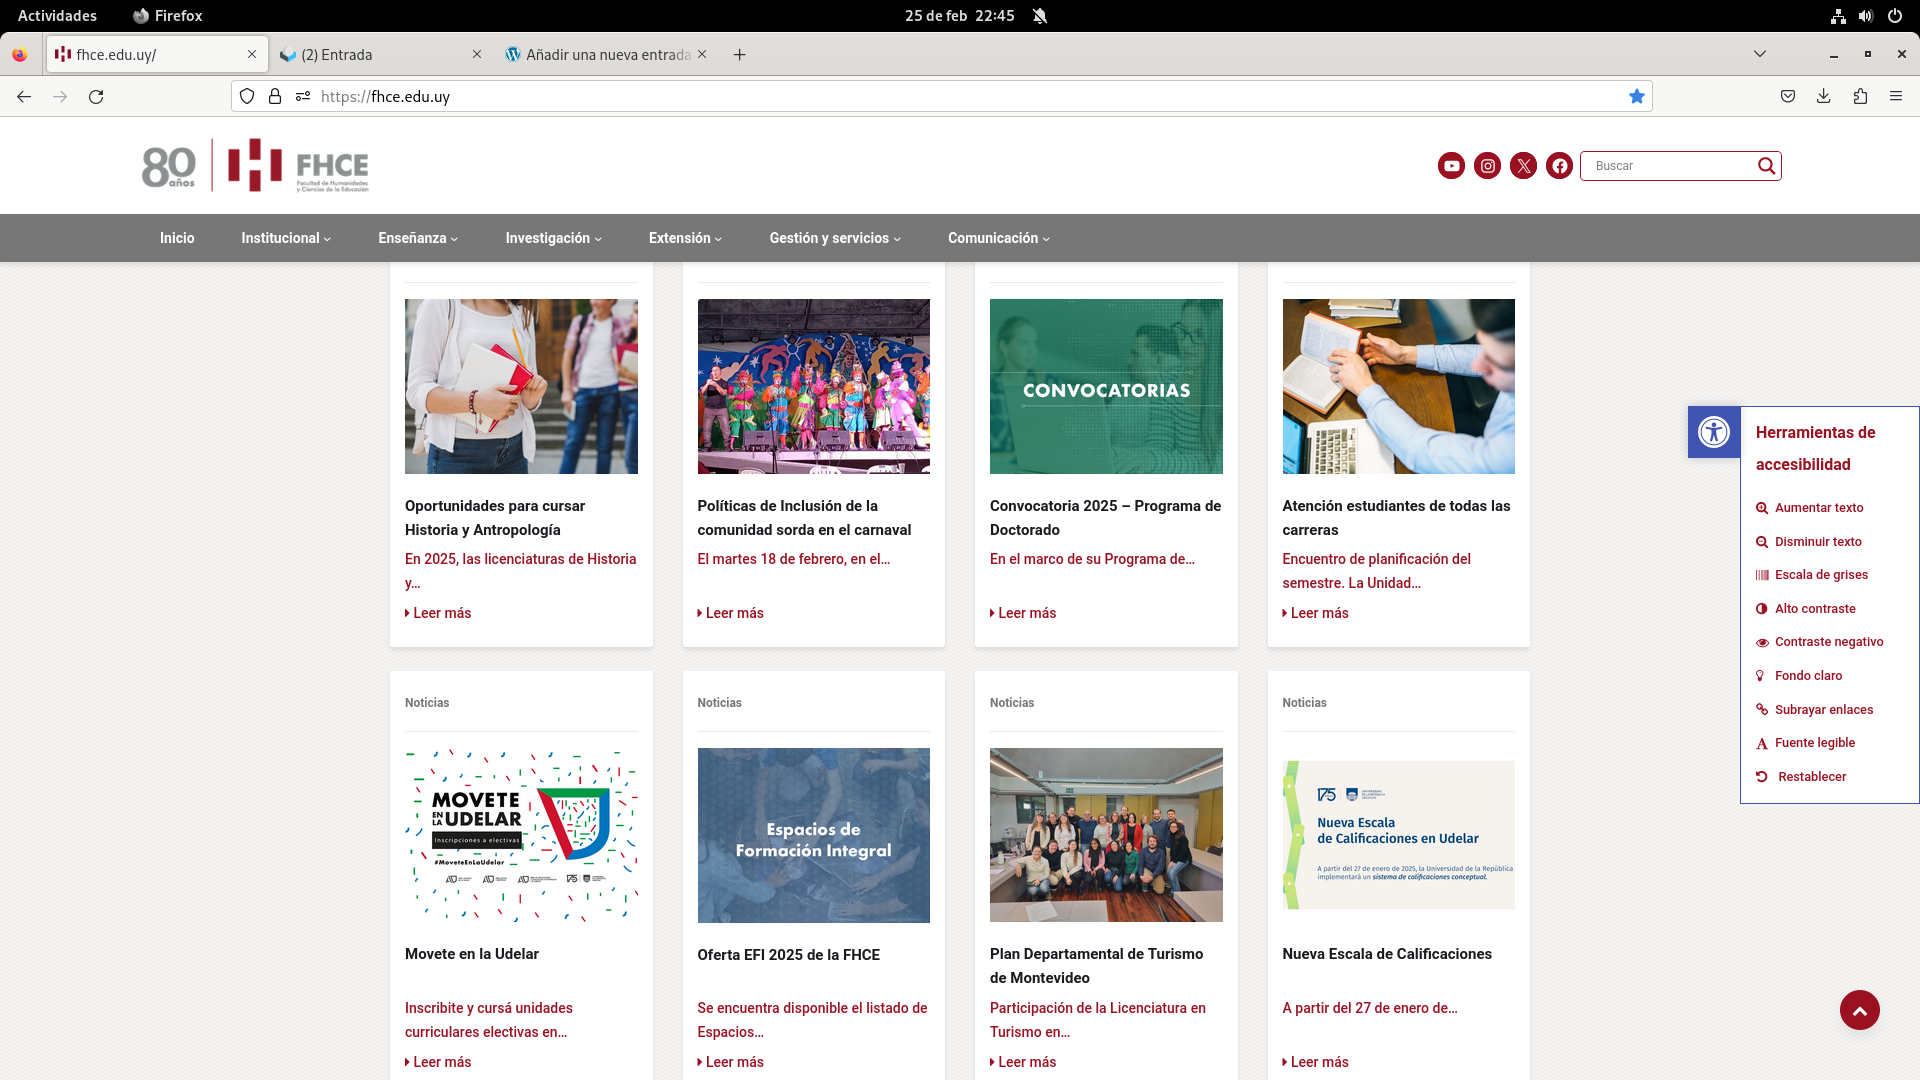1920x1080 pixels.
Task: Click the Facebook social icon
Action: 1559,166
